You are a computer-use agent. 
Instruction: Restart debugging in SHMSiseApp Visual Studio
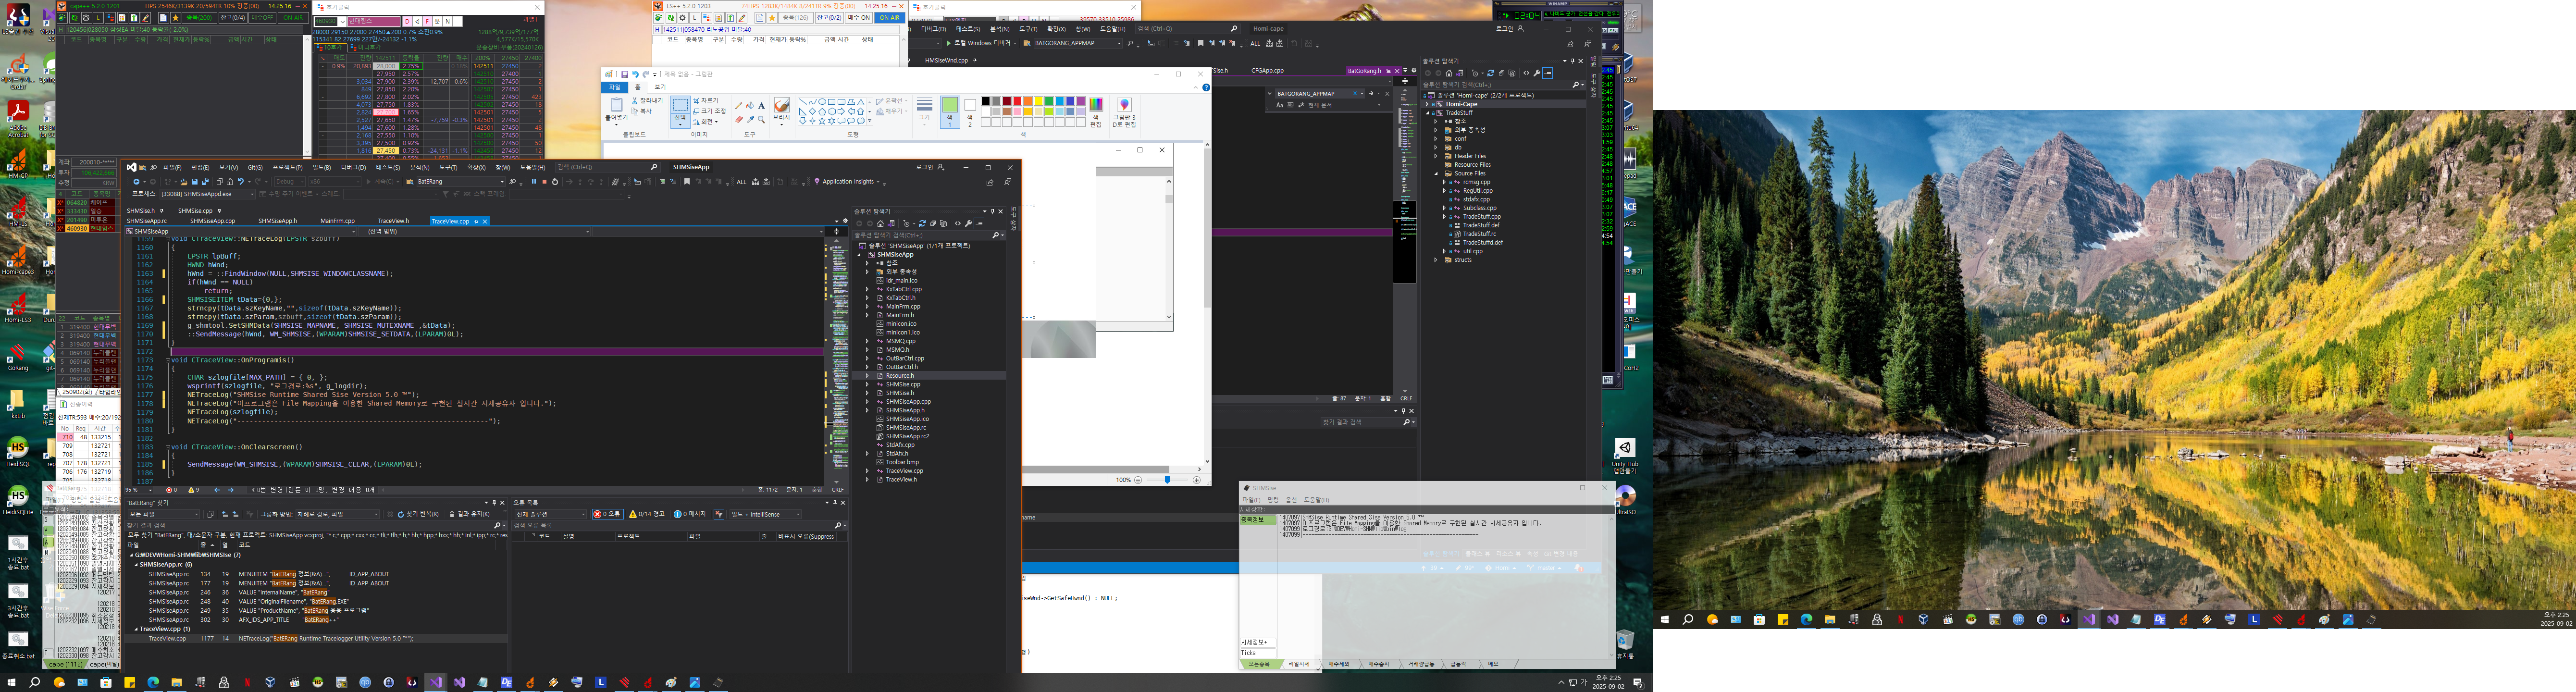pos(555,182)
